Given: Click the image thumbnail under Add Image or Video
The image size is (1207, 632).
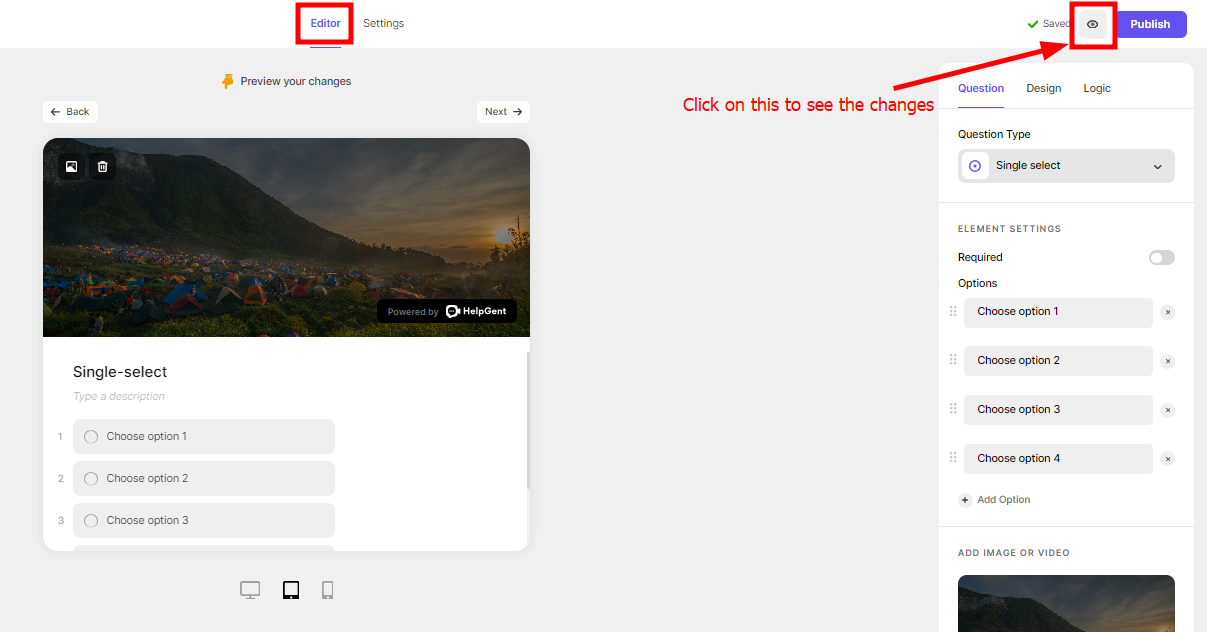Looking at the screenshot, I should 1066,603.
